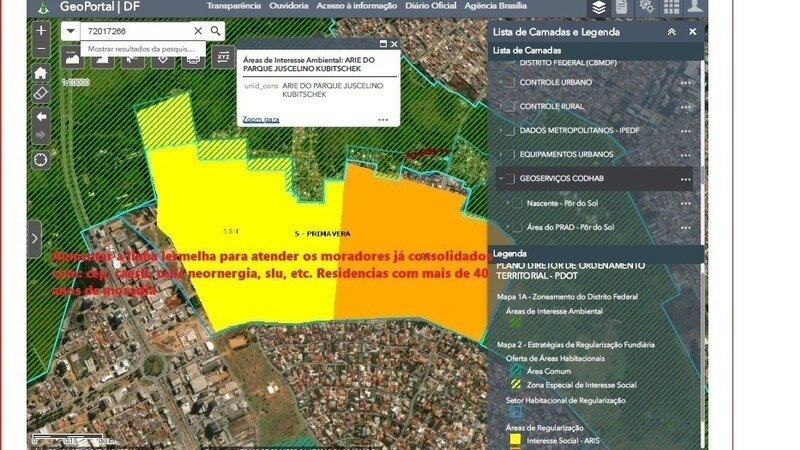
Task: Clear the search text with X
Action: 197,31
